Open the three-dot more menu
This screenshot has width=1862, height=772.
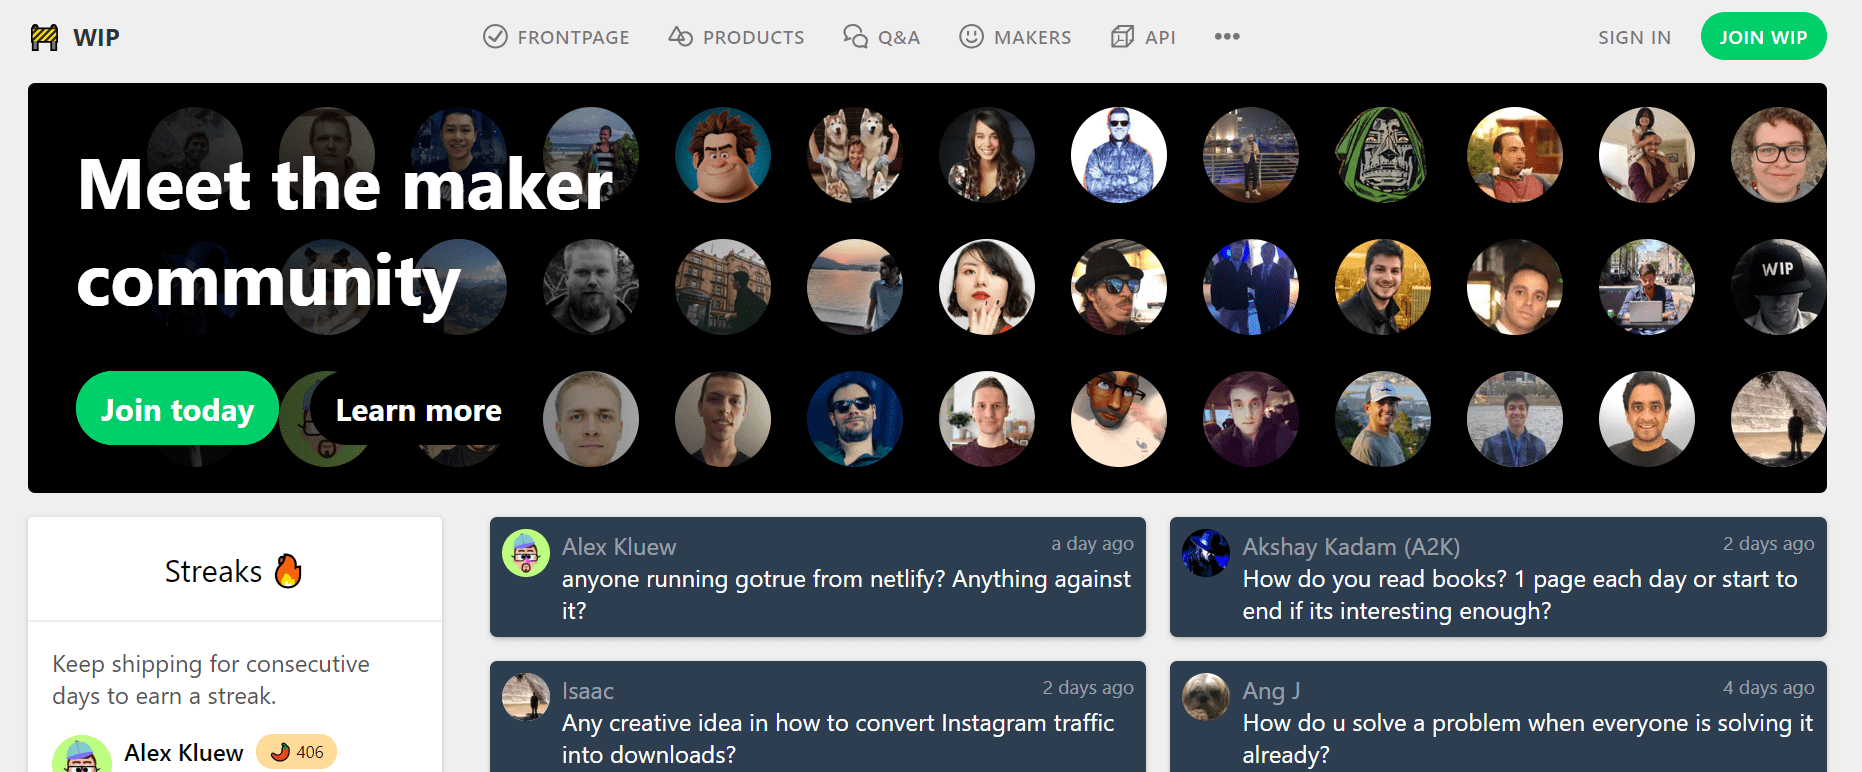[1227, 37]
